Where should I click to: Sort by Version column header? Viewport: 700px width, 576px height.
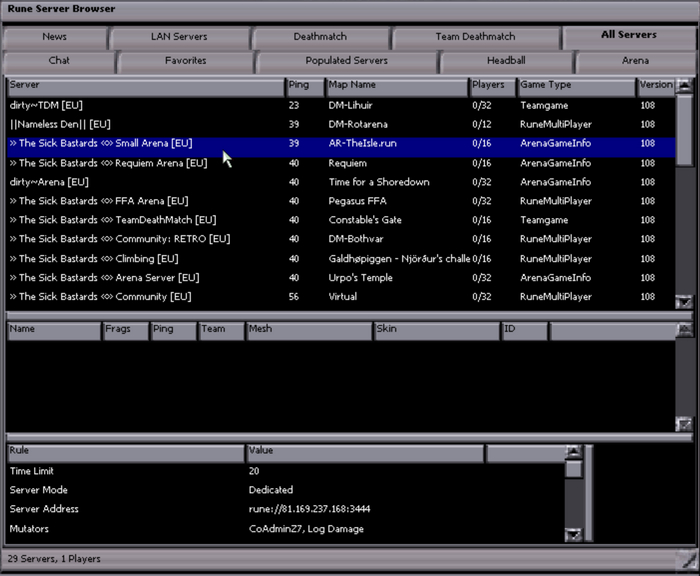coord(656,87)
